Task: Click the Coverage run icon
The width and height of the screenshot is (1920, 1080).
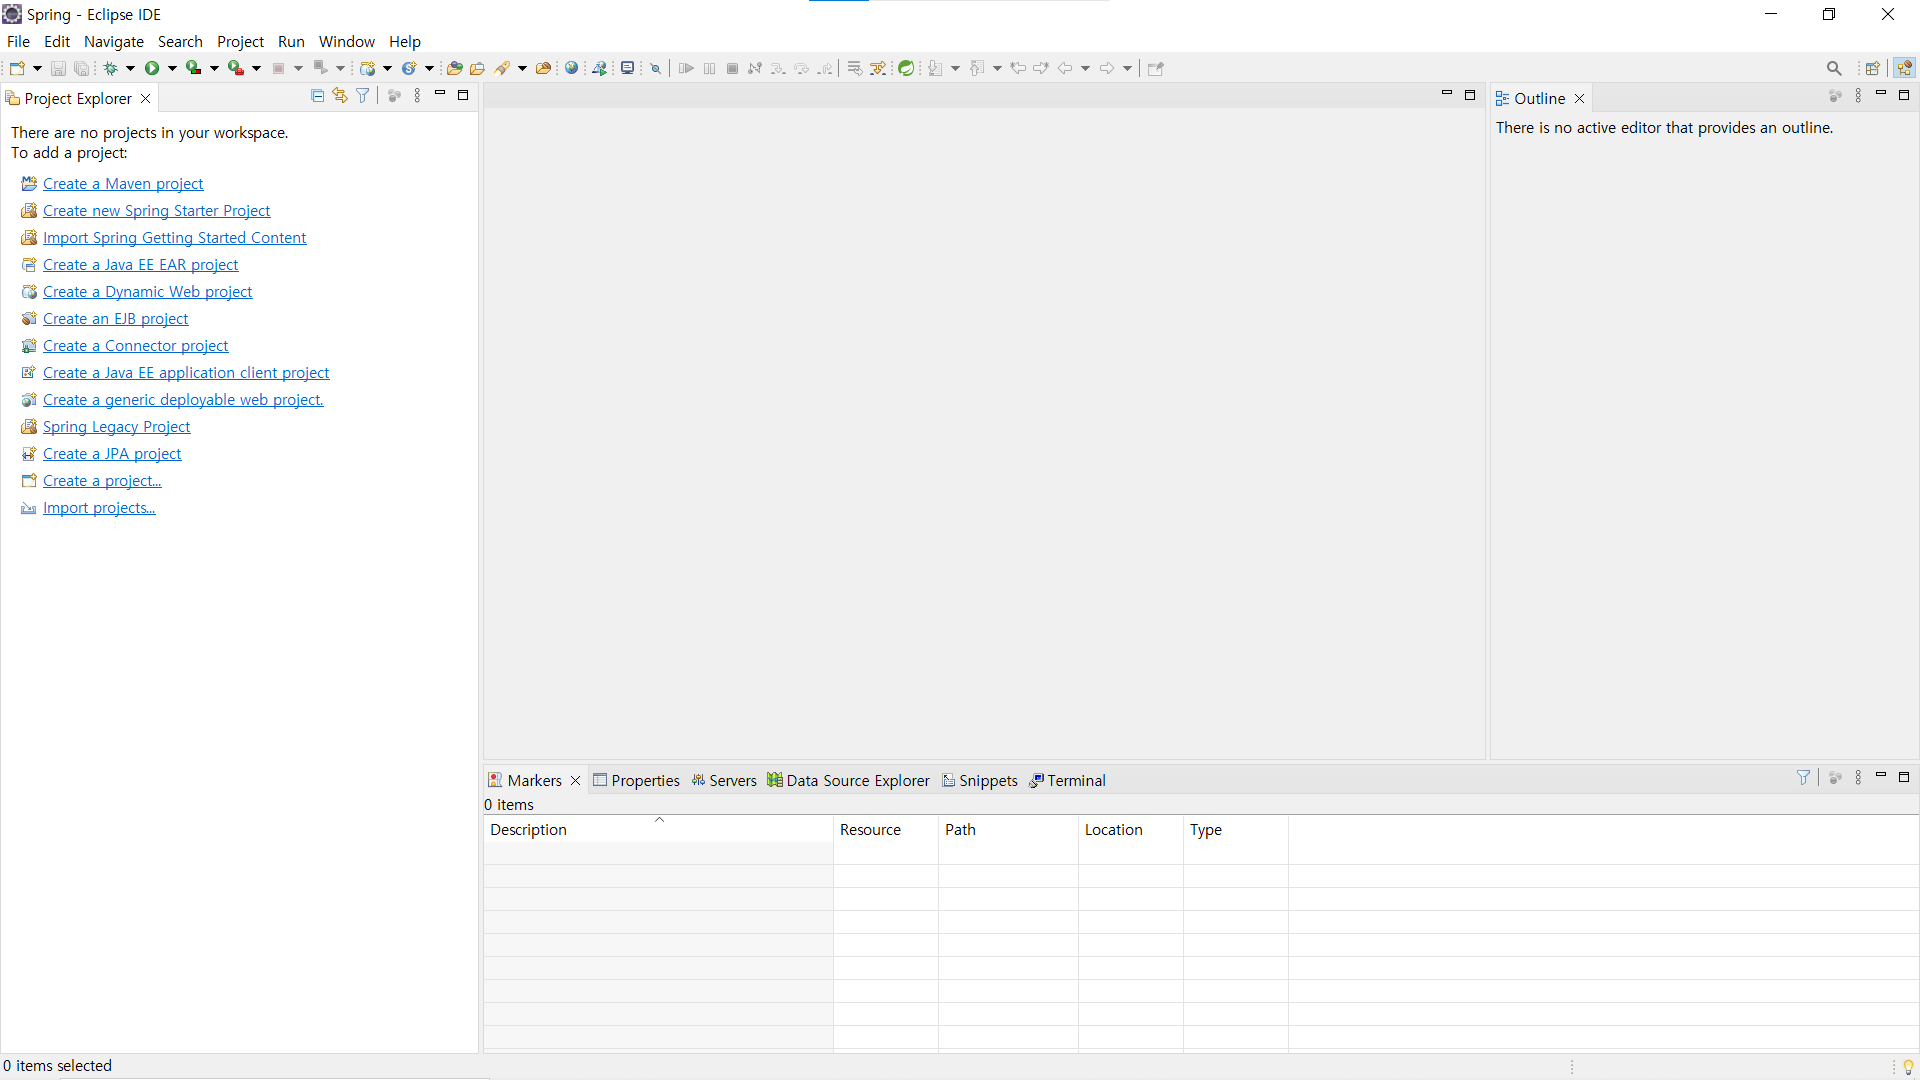Action: pyautogui.click(x=193, y=68)
